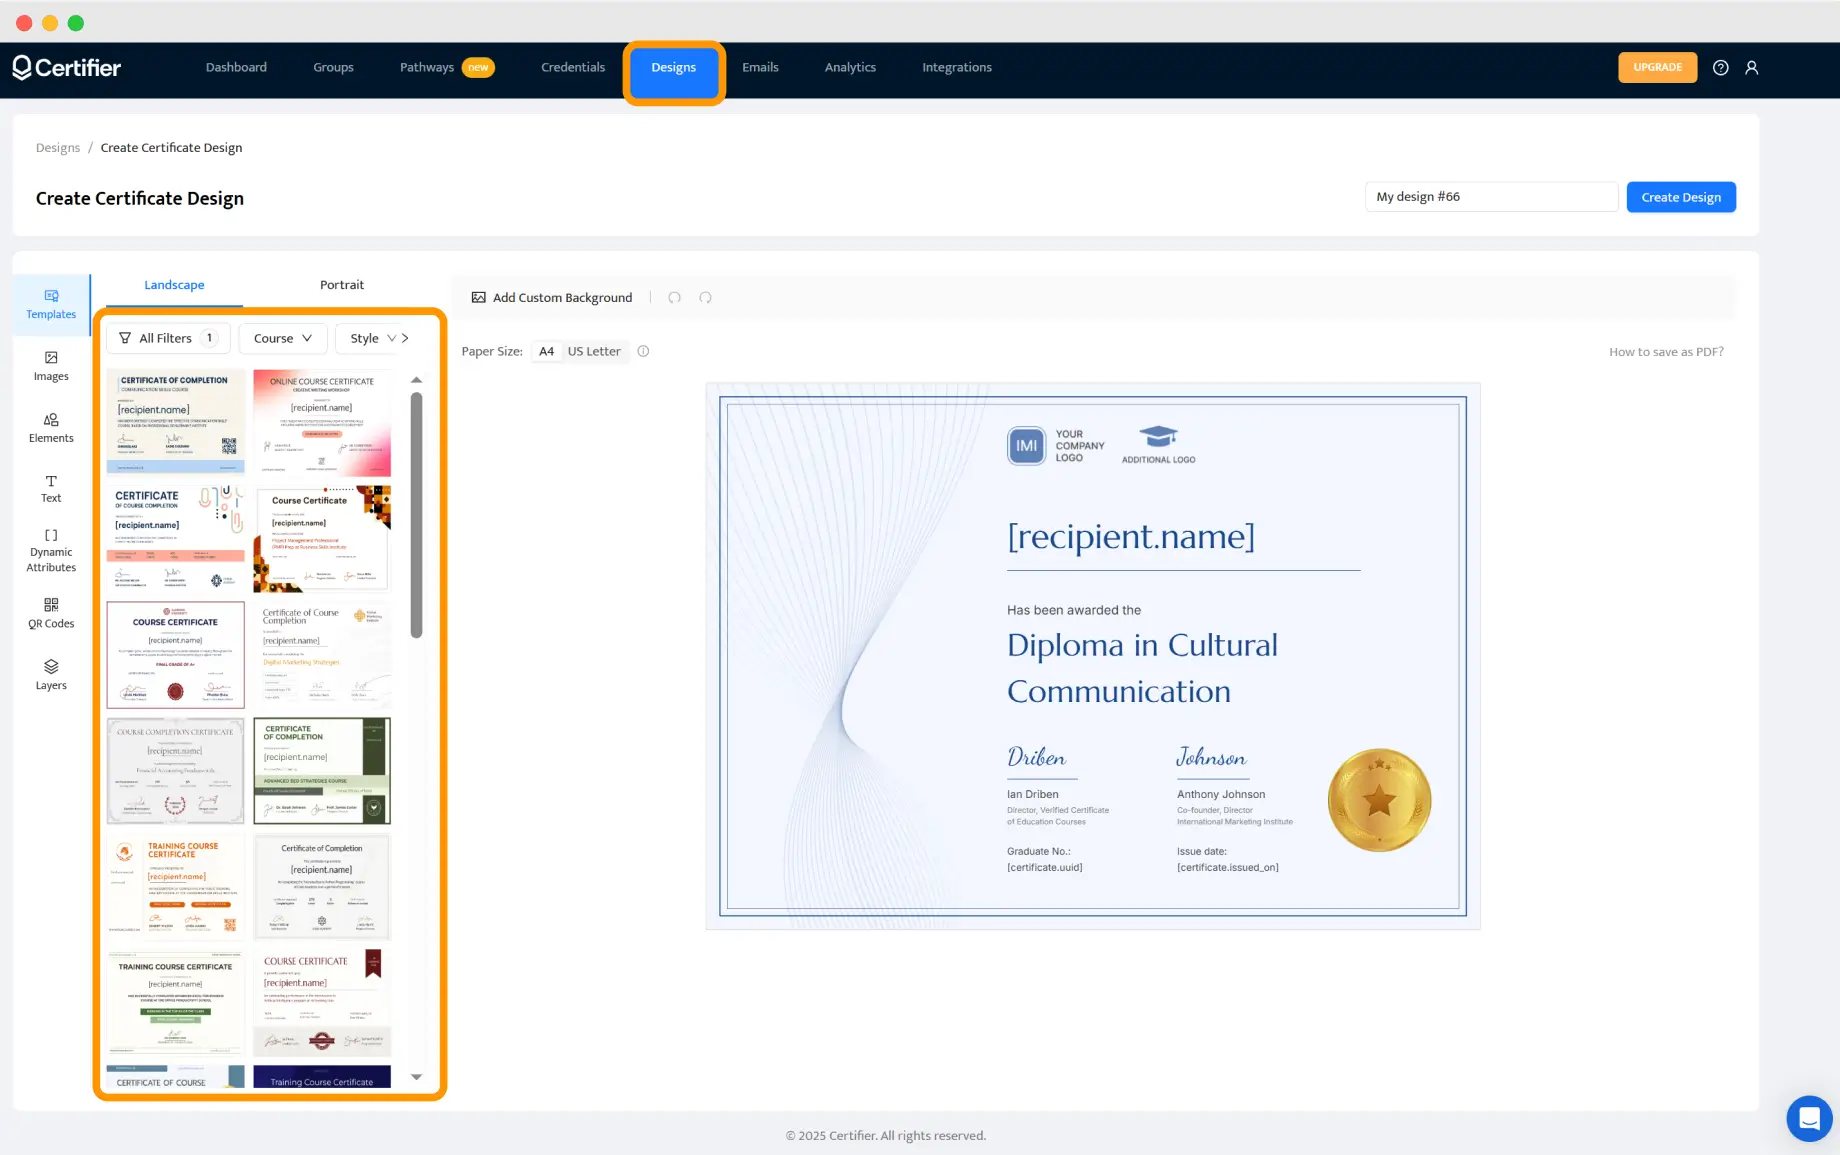Select orange Training Course Certificate template

coord(176,887)
